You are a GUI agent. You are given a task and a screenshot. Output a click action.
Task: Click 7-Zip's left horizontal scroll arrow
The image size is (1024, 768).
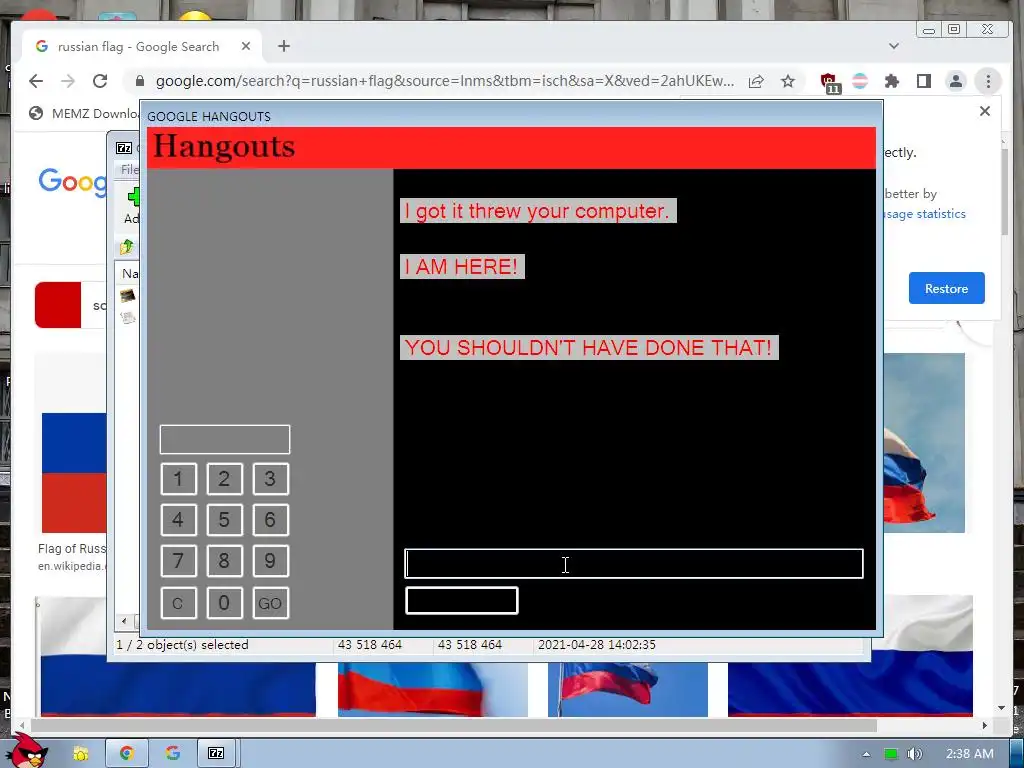coord(124,621)
